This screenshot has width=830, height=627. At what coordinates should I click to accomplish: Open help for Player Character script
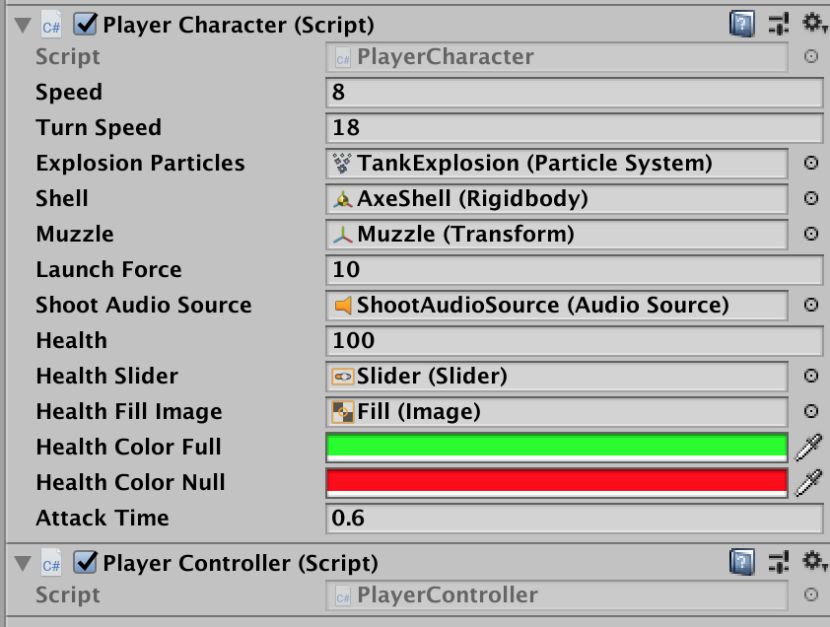coord(742,24)
